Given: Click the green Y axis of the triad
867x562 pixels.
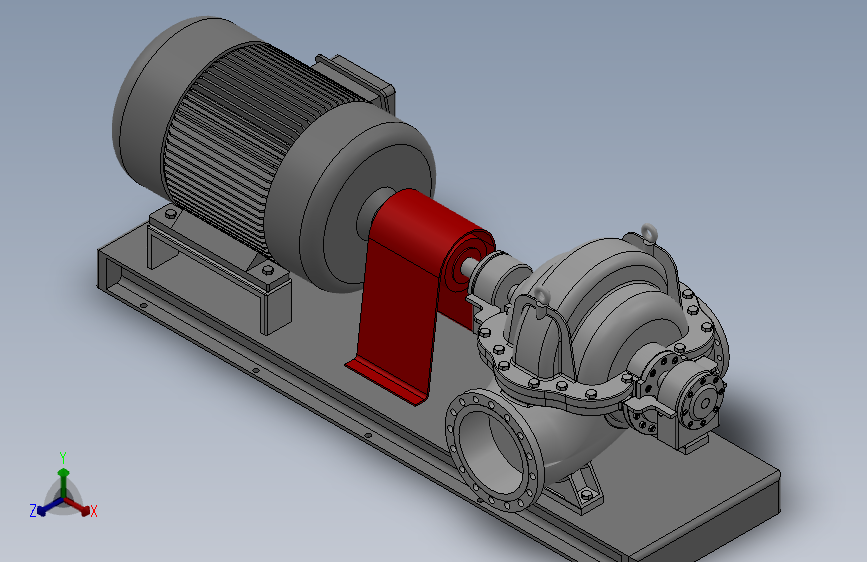Looking at the screenshot, I should (x=64, y=482).
